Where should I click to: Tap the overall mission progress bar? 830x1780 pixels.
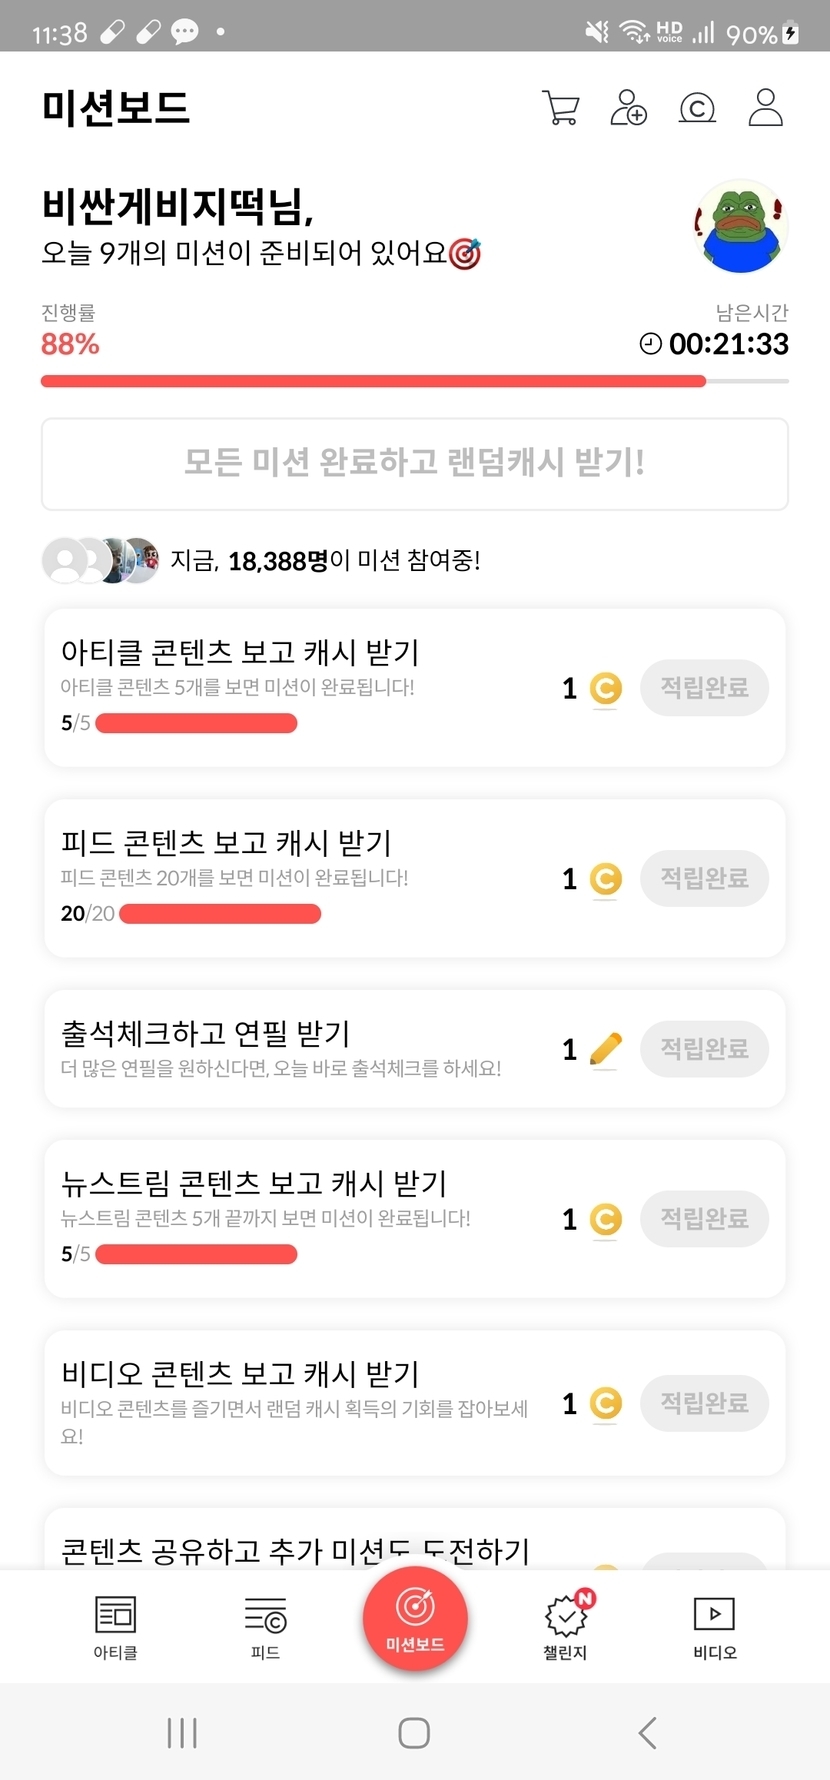point(415,381)
